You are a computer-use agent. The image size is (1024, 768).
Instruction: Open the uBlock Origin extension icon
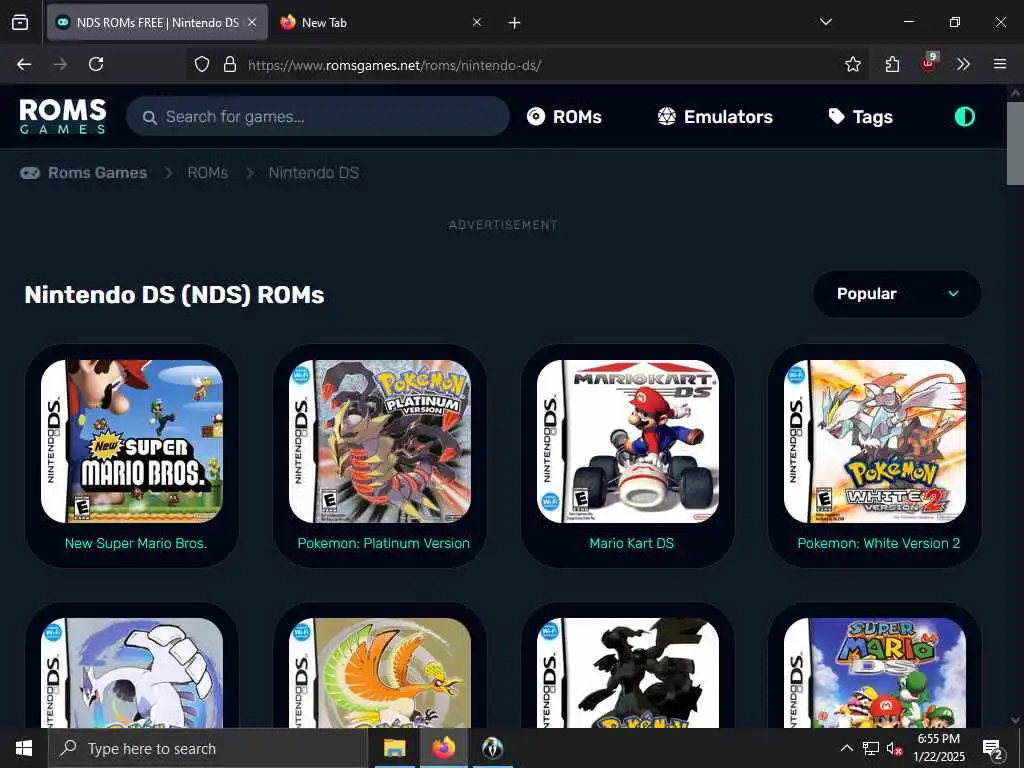(929, 63)
